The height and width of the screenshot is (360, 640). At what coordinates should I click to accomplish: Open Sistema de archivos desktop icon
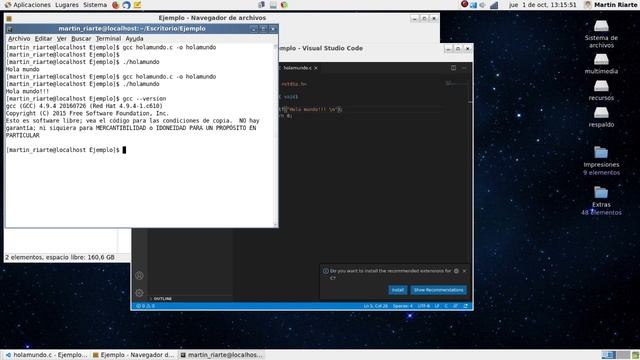601,34
